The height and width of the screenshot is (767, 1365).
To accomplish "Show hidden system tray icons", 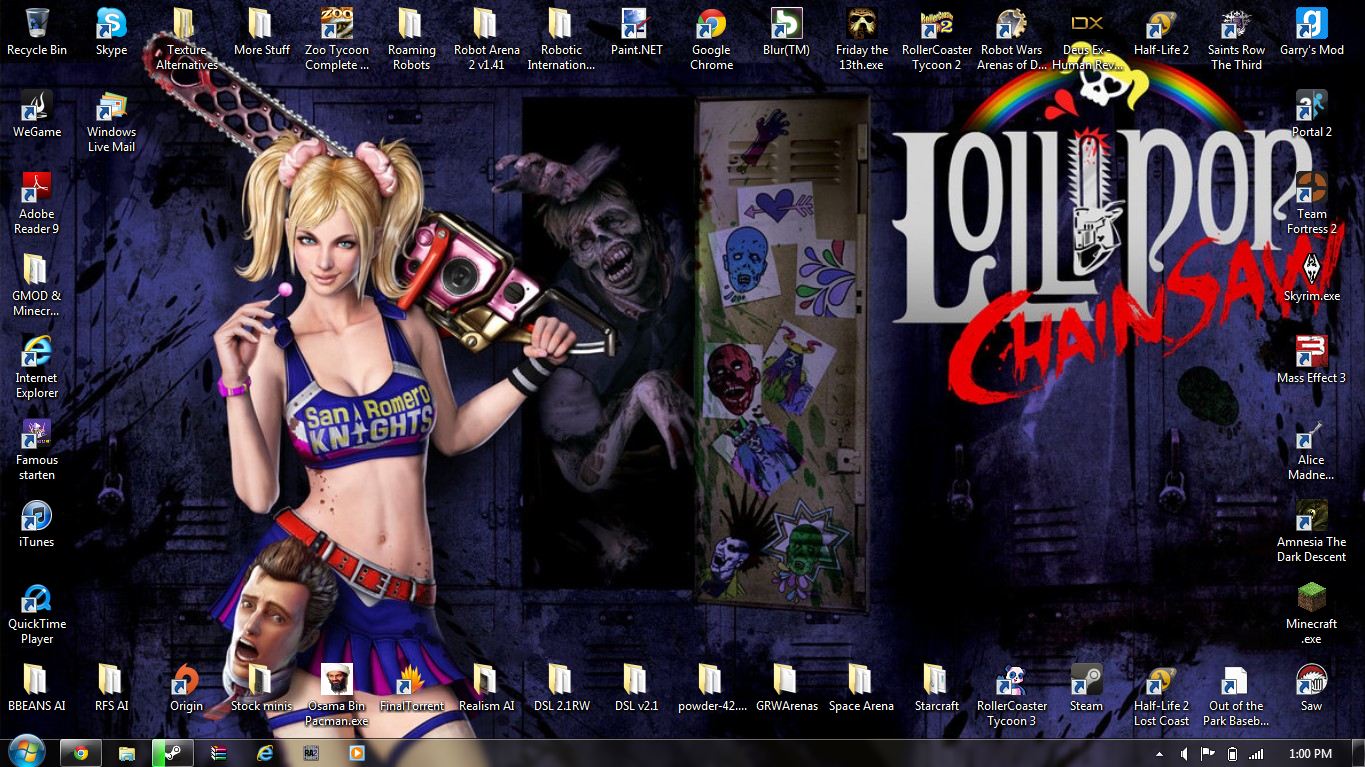I will point(1161,754).
